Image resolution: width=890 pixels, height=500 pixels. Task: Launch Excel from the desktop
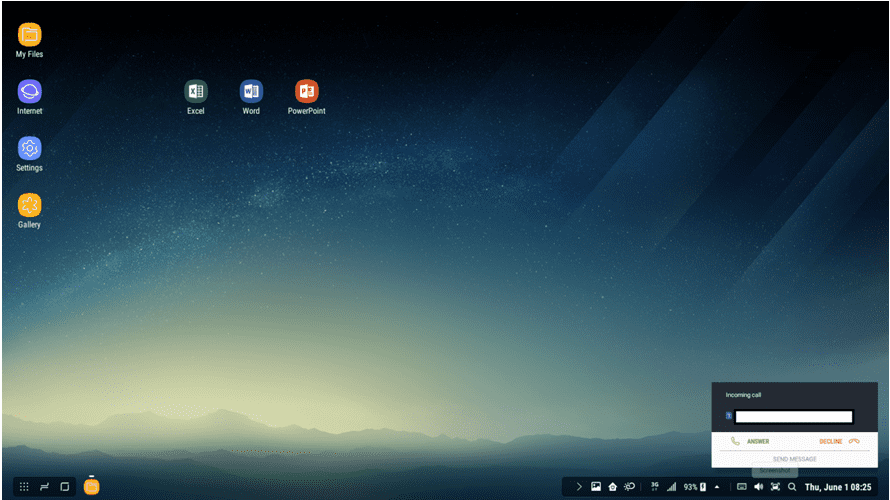(x=196, y=92)
